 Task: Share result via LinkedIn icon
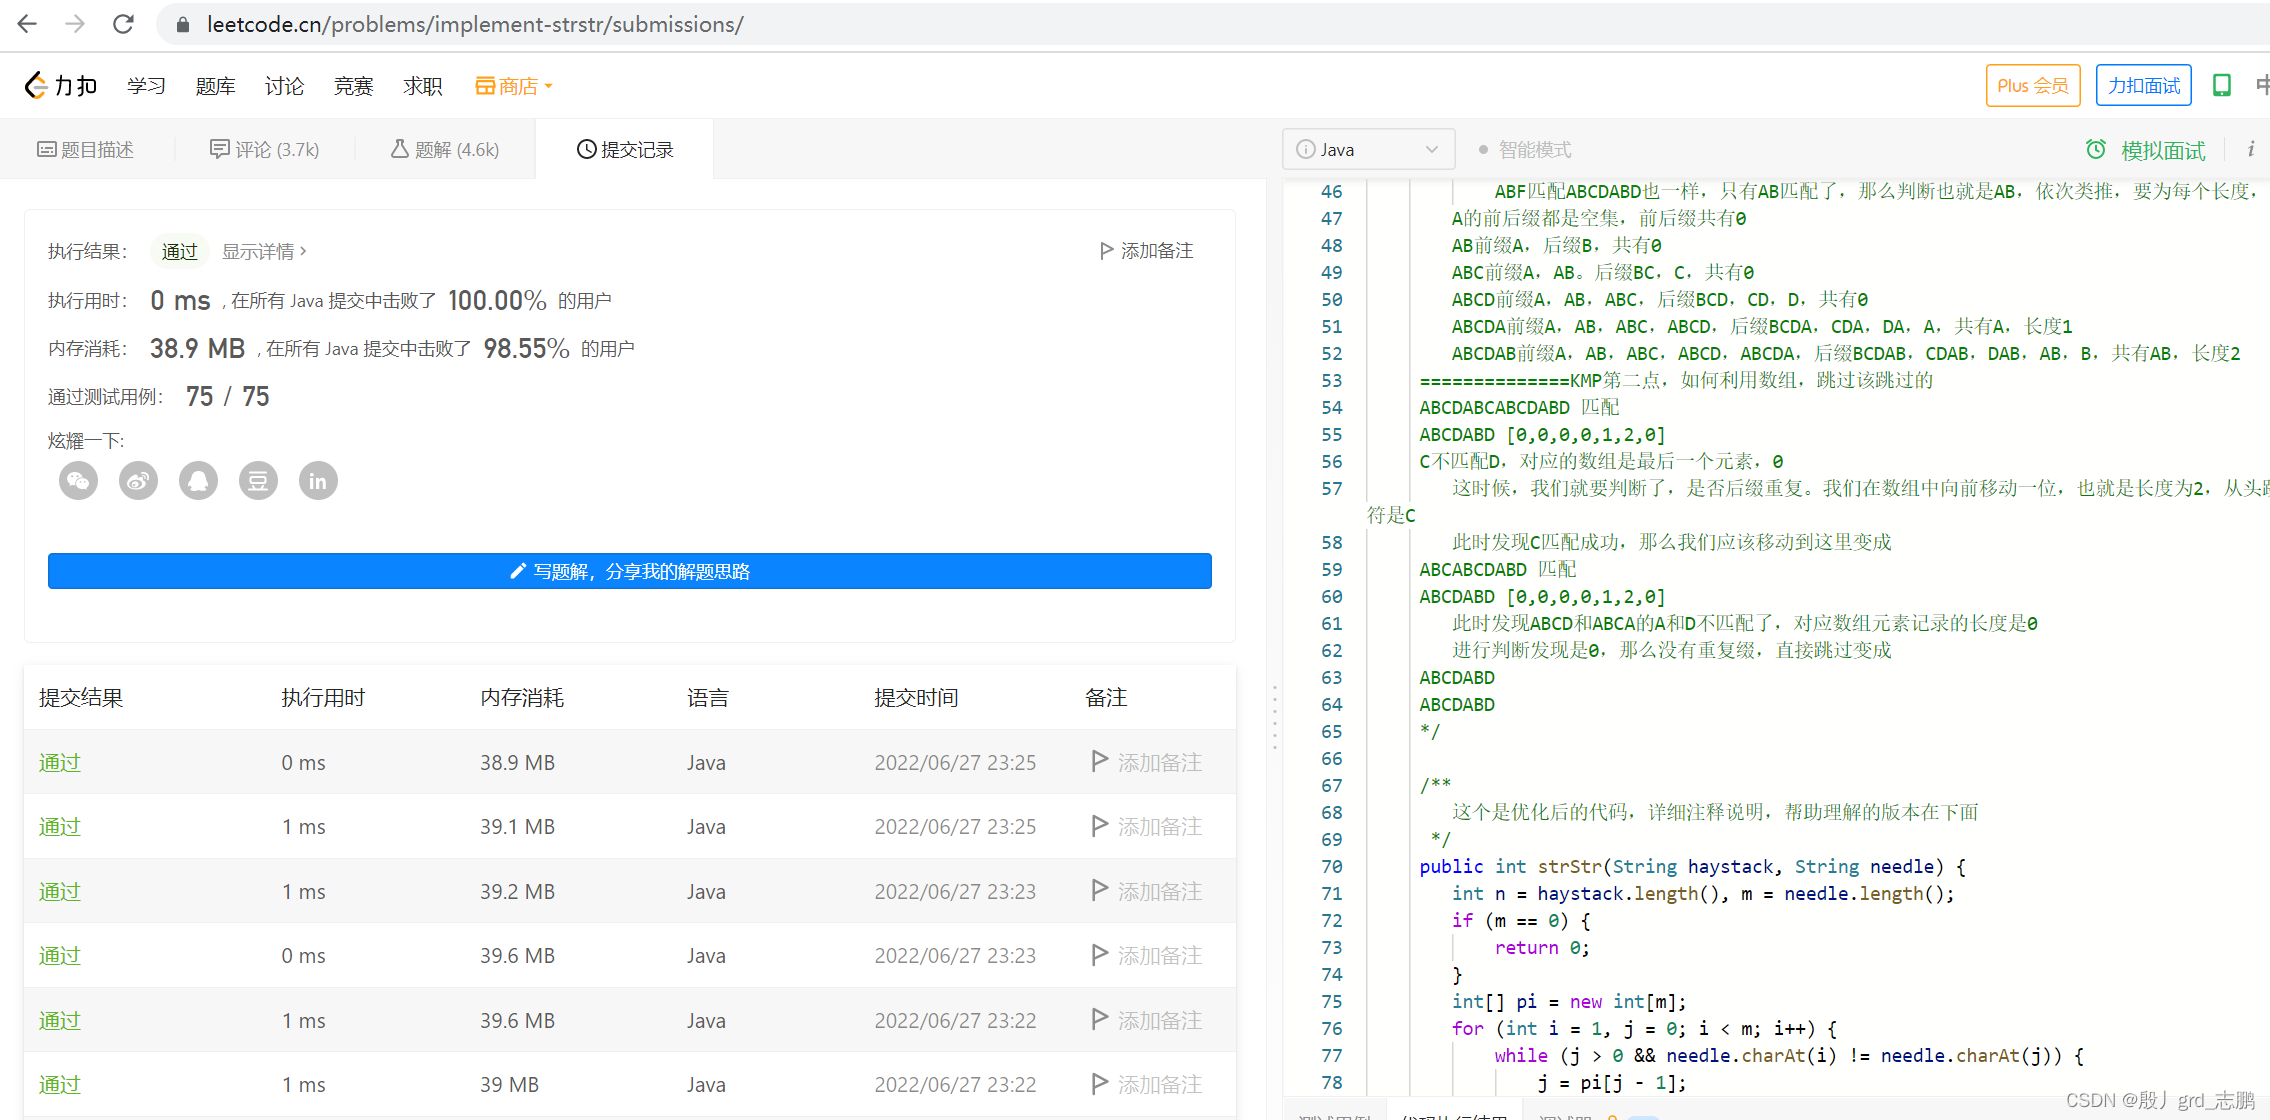point(318,481)
